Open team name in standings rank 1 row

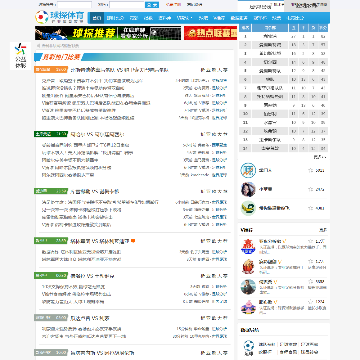tap(270, 36)
